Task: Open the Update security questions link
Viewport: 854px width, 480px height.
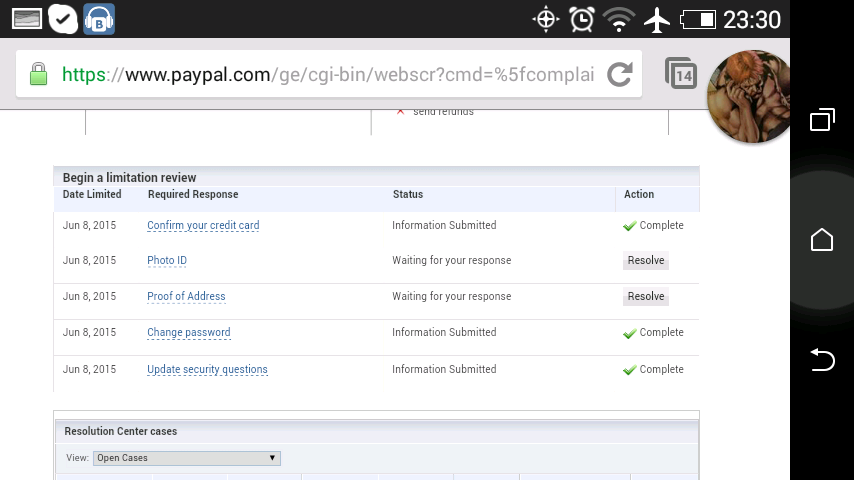Action: click(207, 370)
